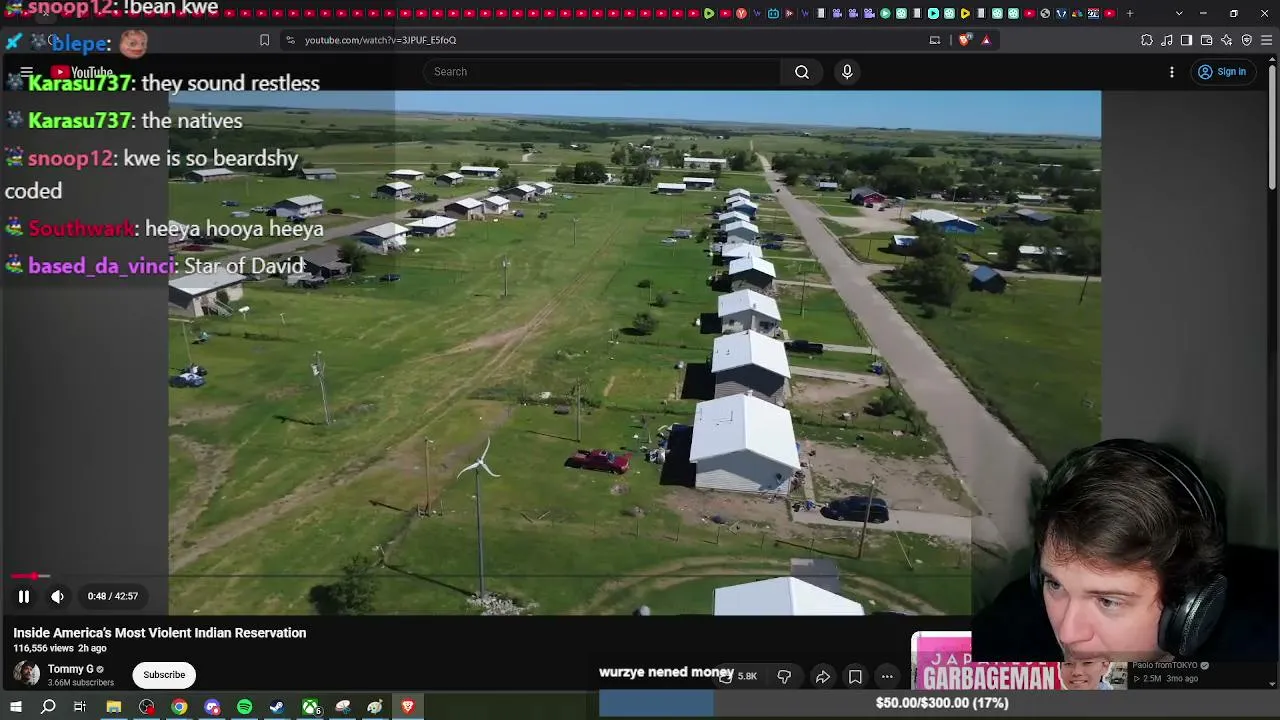This screenshot has height=720, width=1280.
Task: Mute the video volume
Action: click(58, 597)
